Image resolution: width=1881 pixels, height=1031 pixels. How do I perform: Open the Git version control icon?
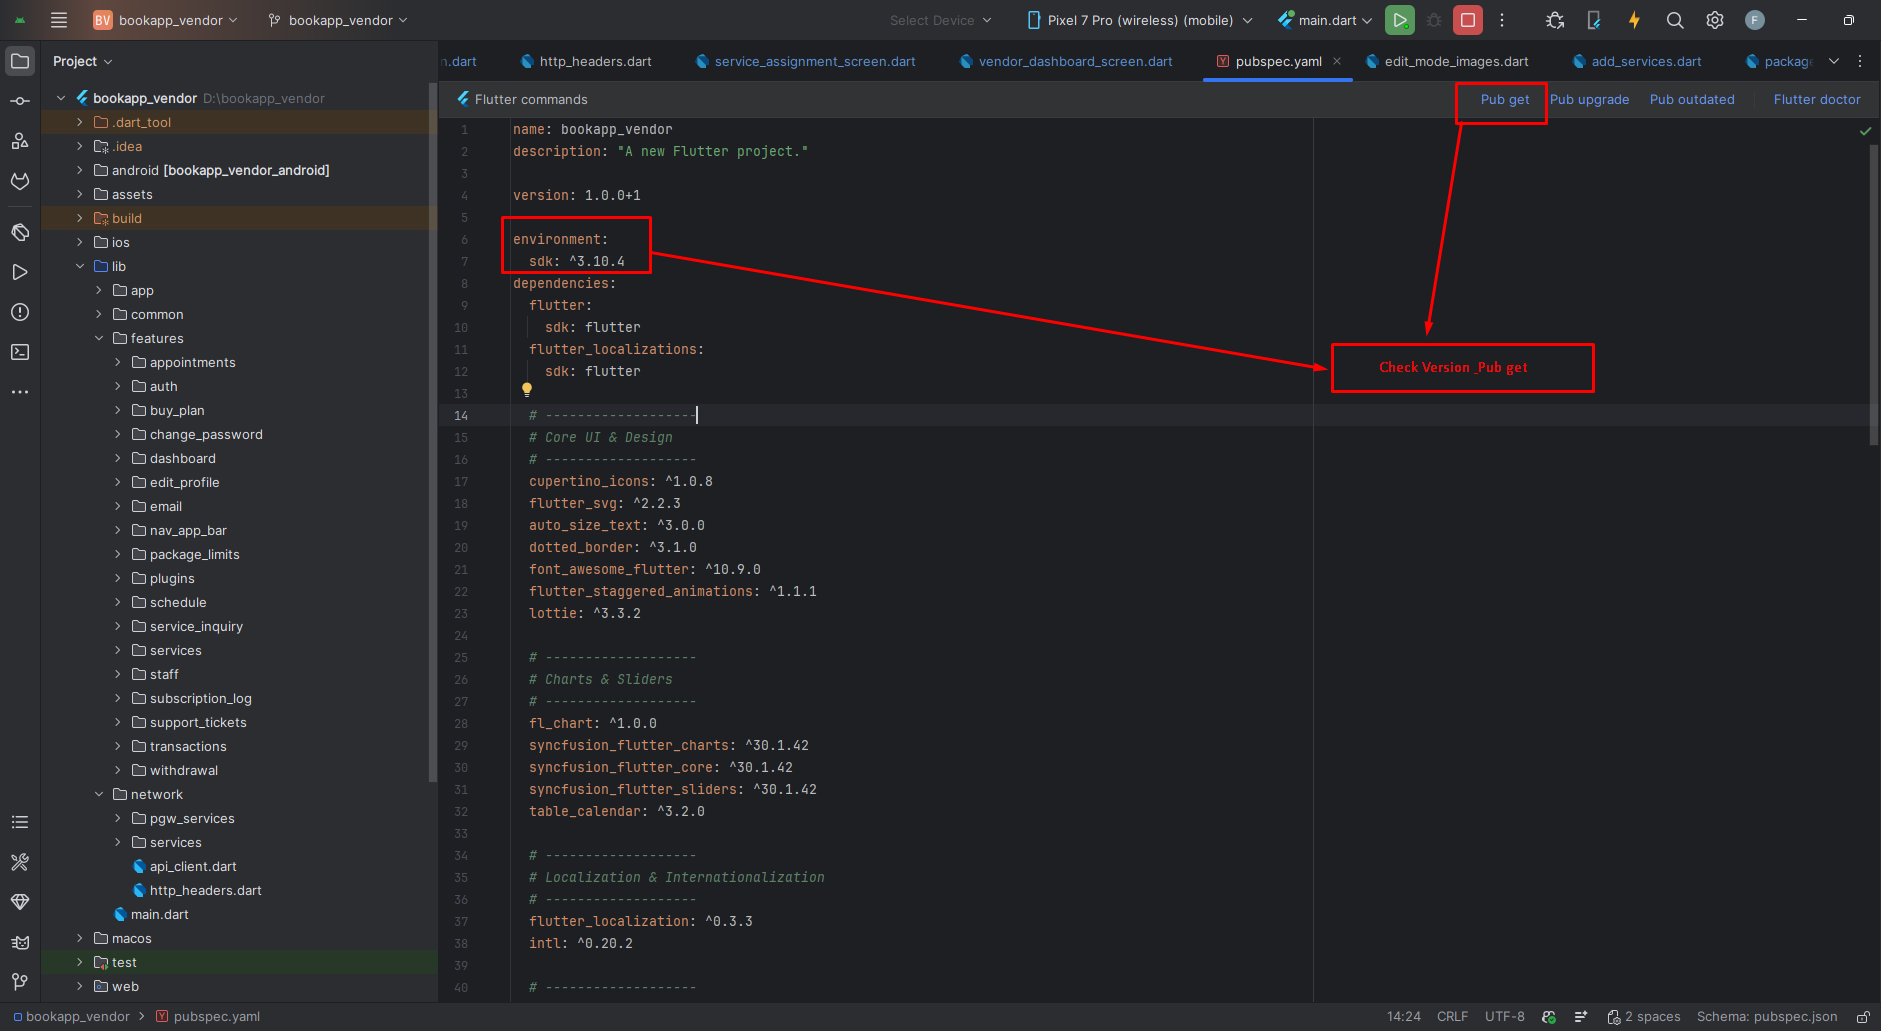pyautogui.click(x=20, y=982)
